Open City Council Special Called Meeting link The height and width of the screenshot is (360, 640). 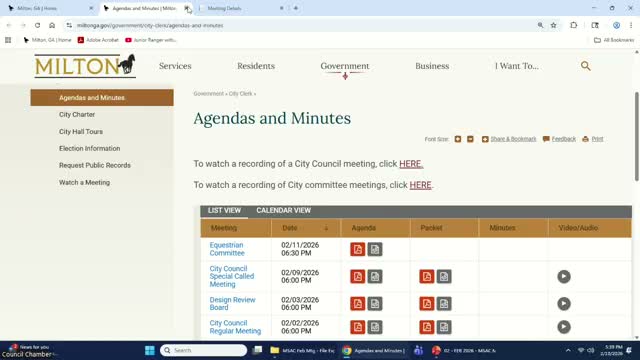pyautogui.click(x=231, y=276)
